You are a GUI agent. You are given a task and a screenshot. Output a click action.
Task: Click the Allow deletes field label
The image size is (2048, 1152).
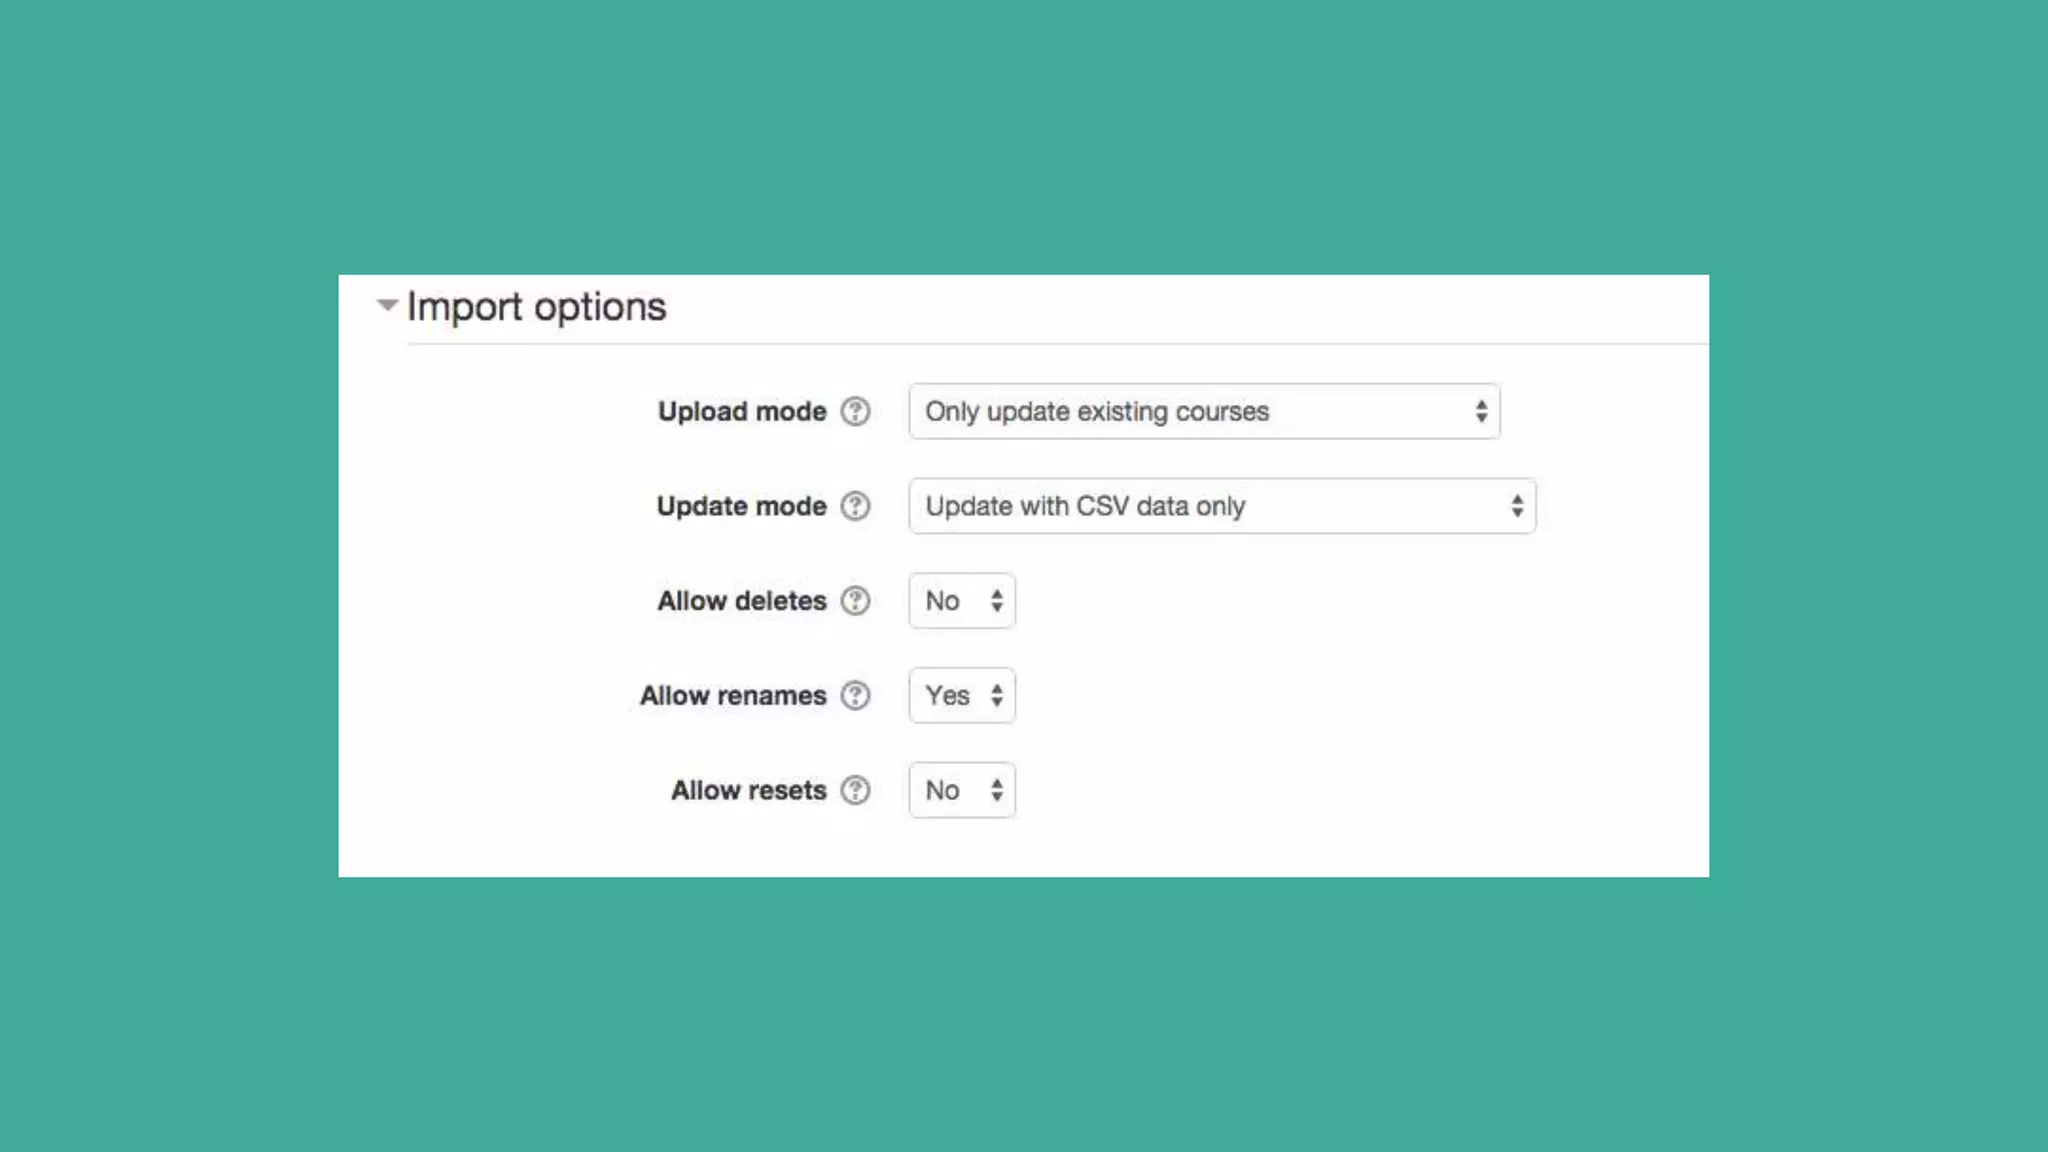[741, 601]
